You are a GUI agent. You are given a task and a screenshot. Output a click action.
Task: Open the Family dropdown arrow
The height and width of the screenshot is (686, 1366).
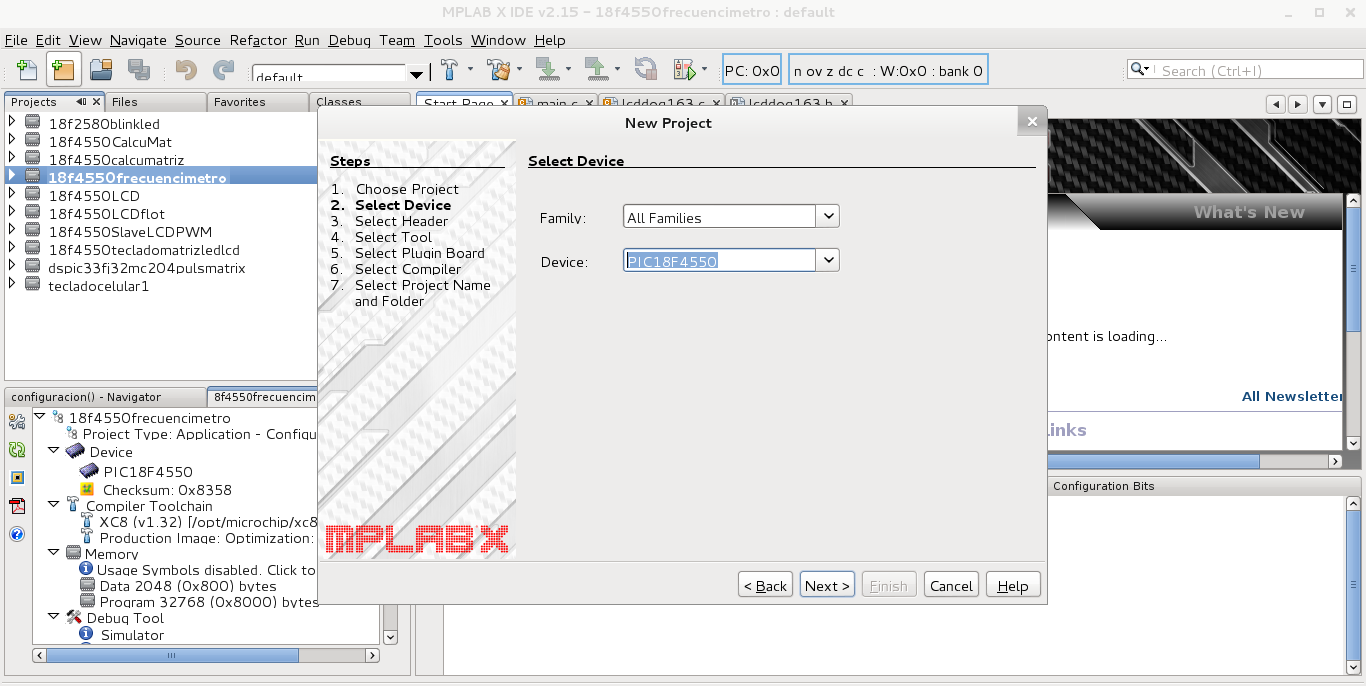[x=828, y=217]
